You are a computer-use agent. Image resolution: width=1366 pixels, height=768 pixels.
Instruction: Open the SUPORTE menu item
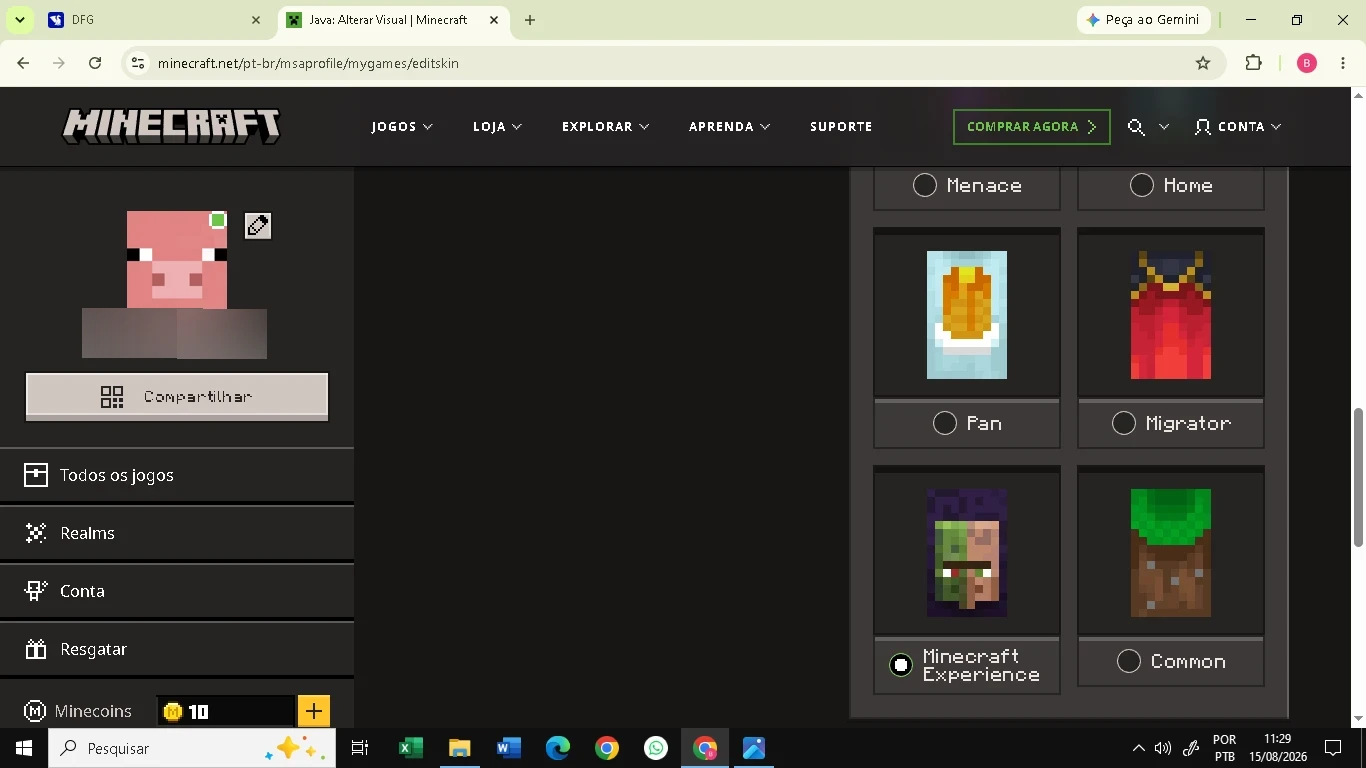pos(841,127)
